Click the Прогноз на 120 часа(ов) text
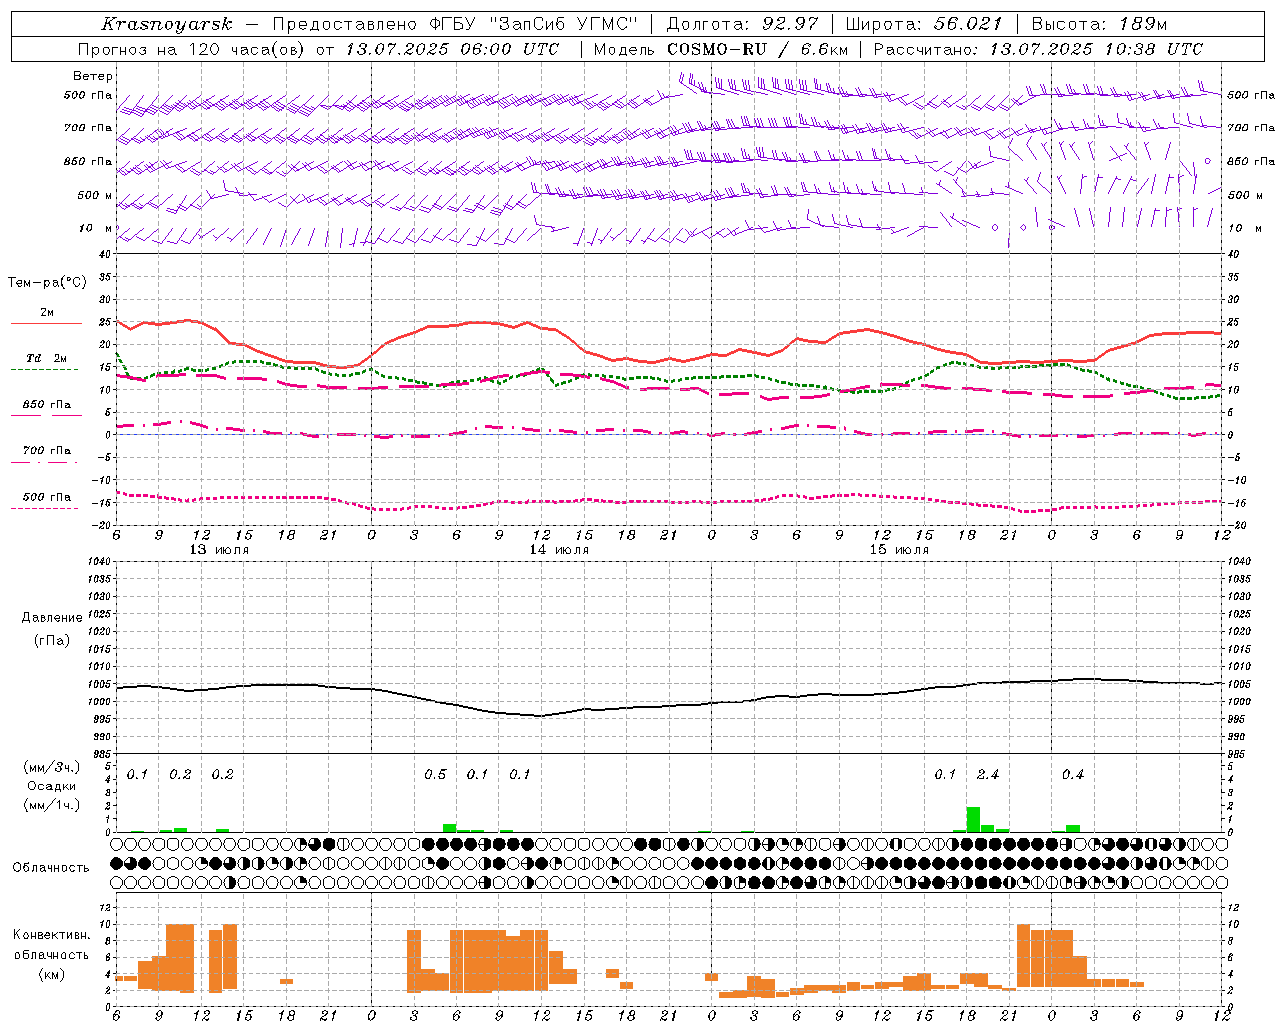1280x1024 pixels. coord(192,49)
